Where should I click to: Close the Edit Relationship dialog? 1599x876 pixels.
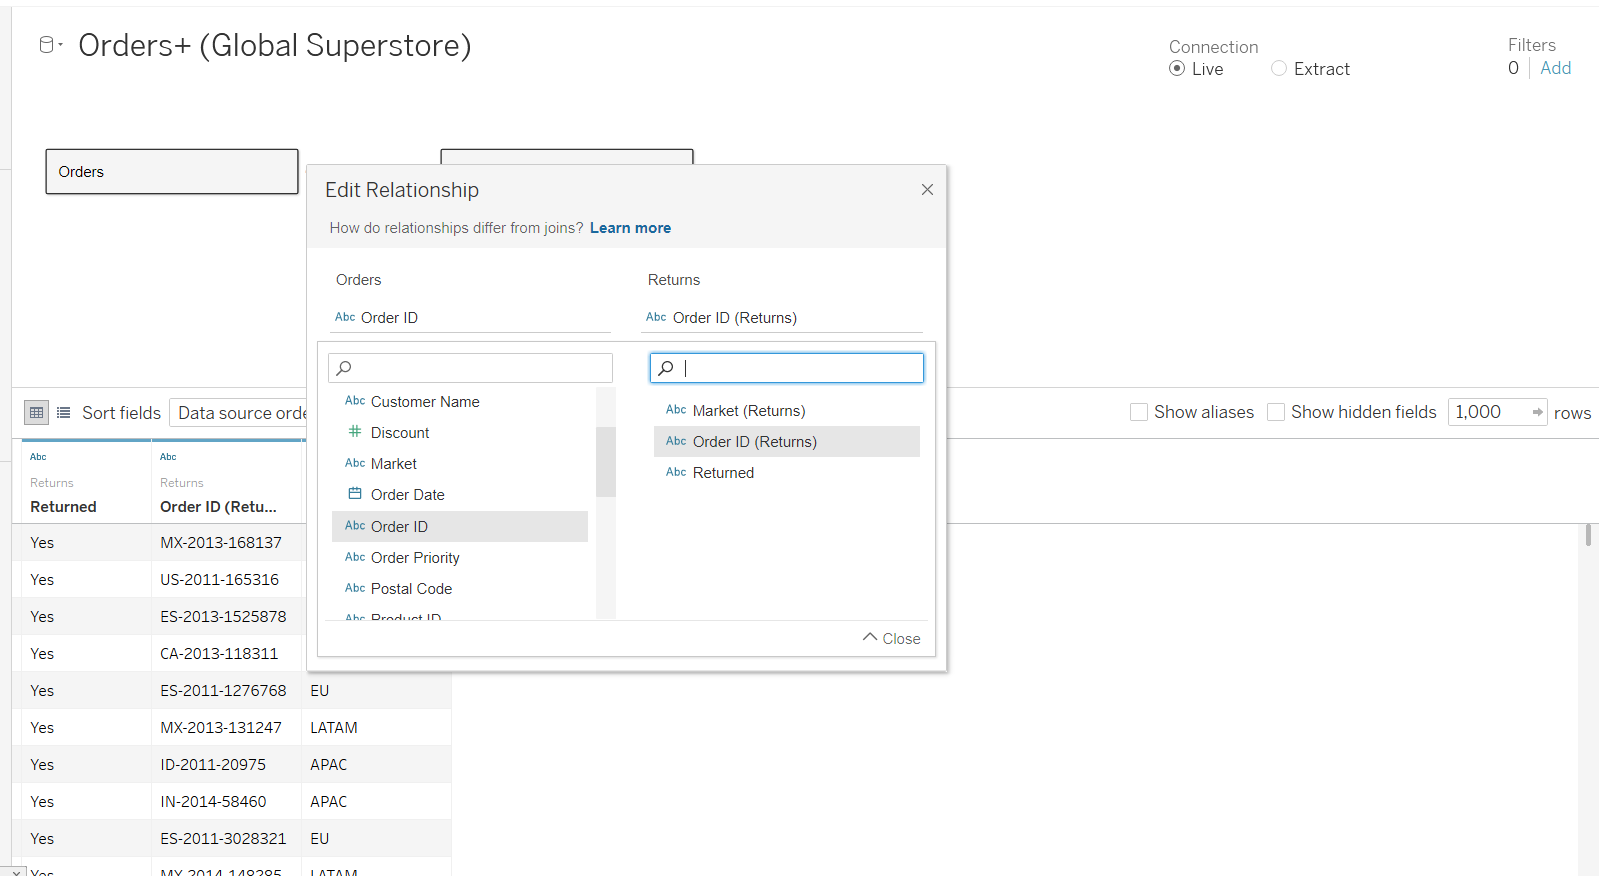point(927,190)
